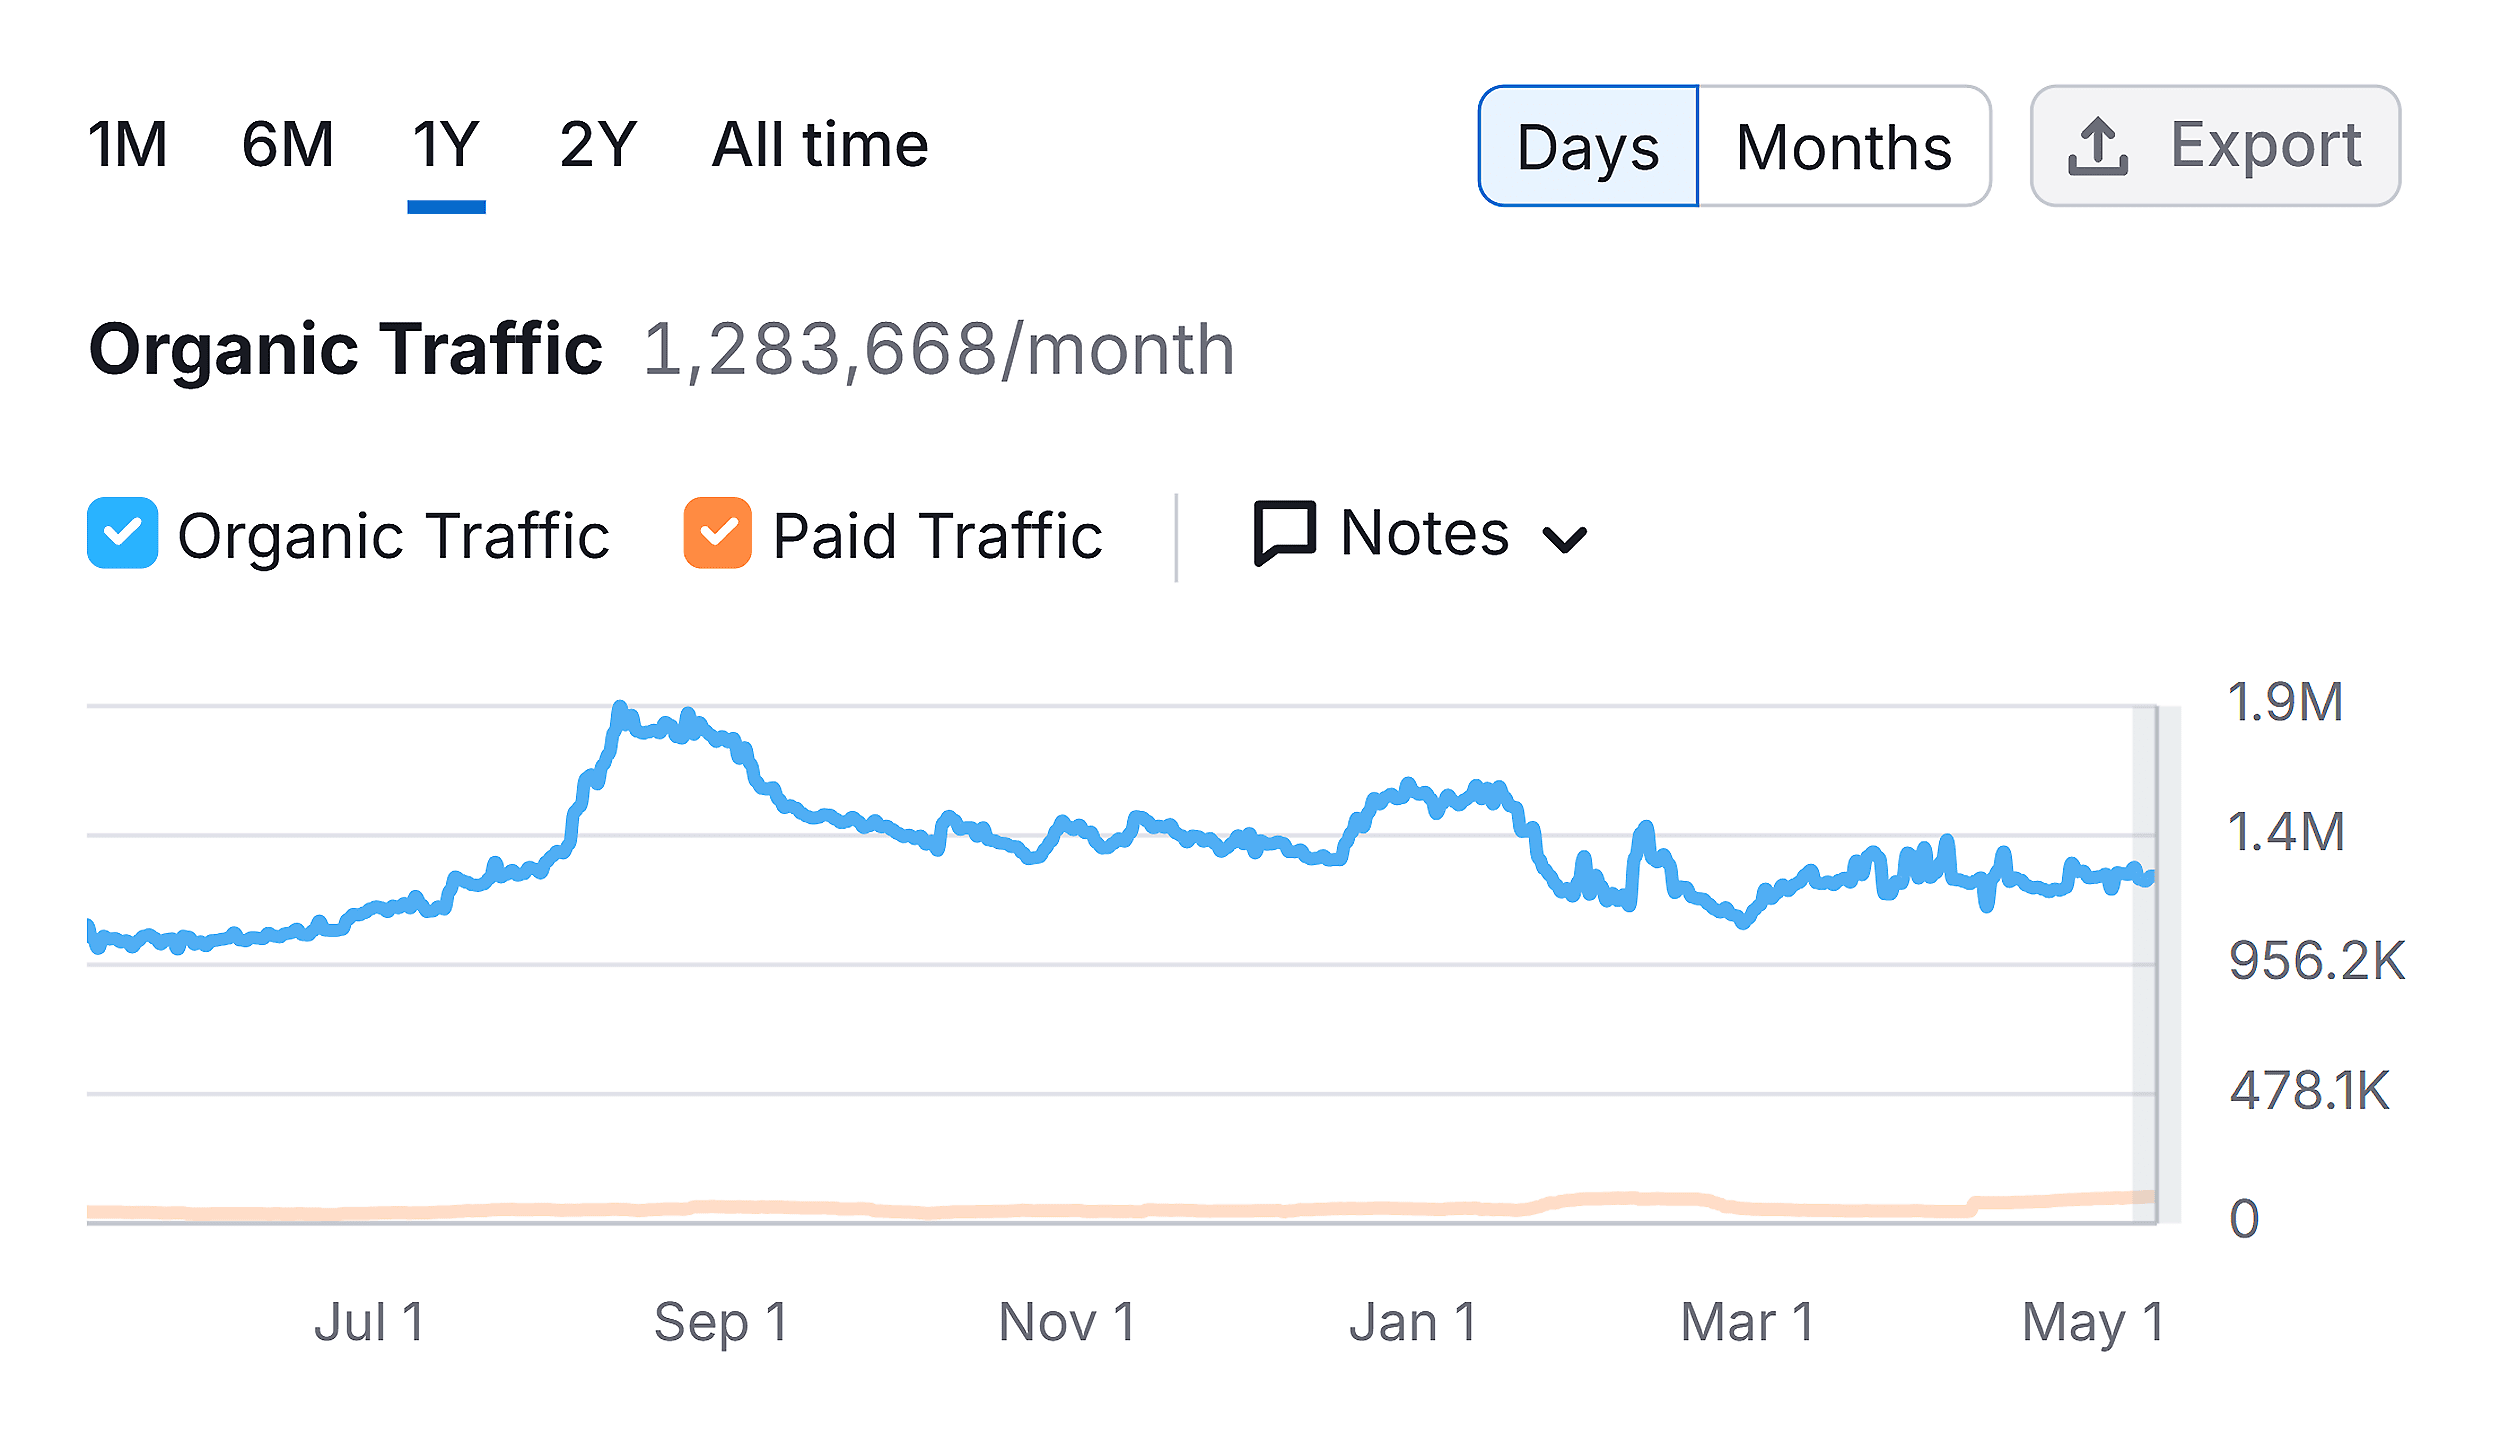This screenshot has height=1433, width=2500.
Task: Click the Jul 1 date label
Action: click(370, 1322)
